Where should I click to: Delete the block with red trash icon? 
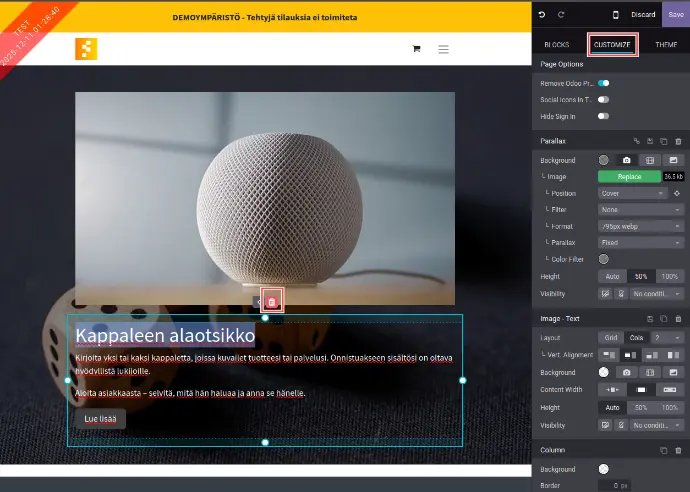pyautogui.click(x=272, y=301)
